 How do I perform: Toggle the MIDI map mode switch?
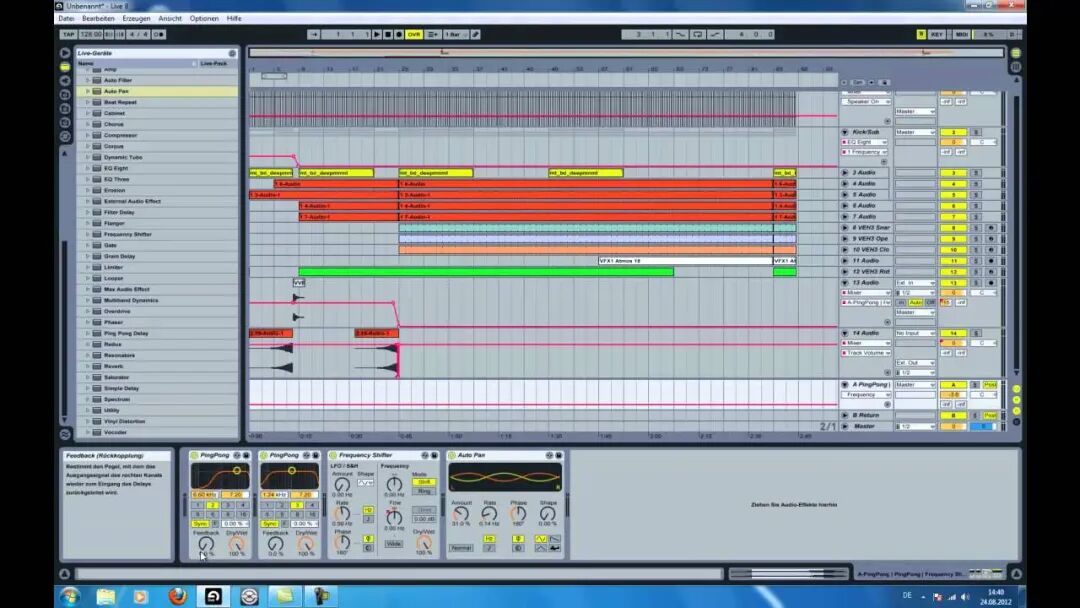[x=962, y=34]
